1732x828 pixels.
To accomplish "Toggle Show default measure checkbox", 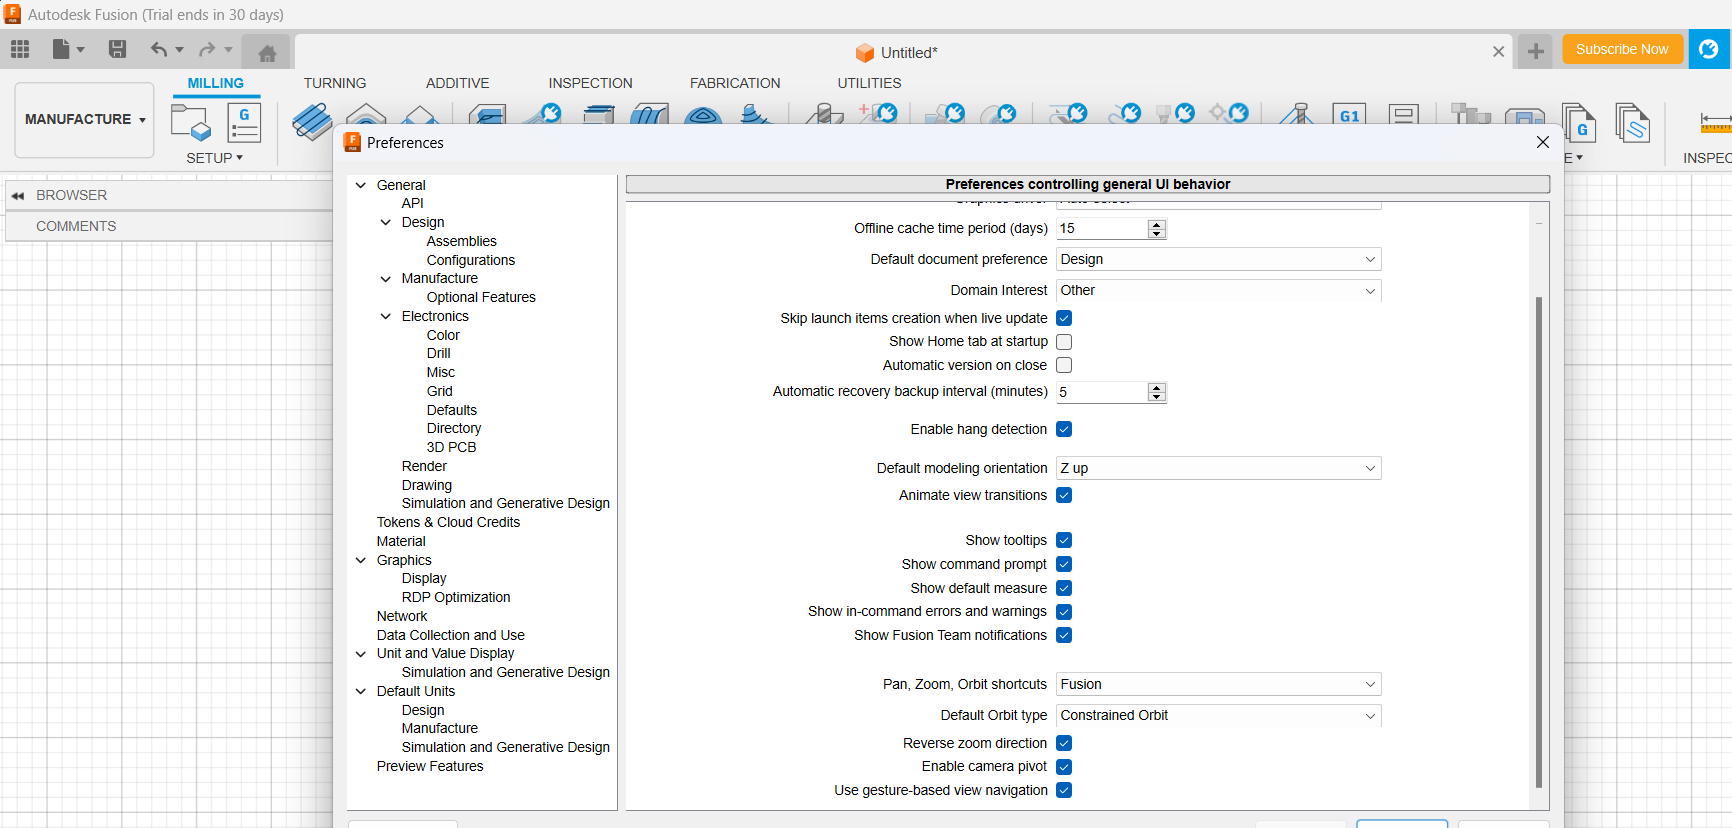I will click(x=1064, y=588).
